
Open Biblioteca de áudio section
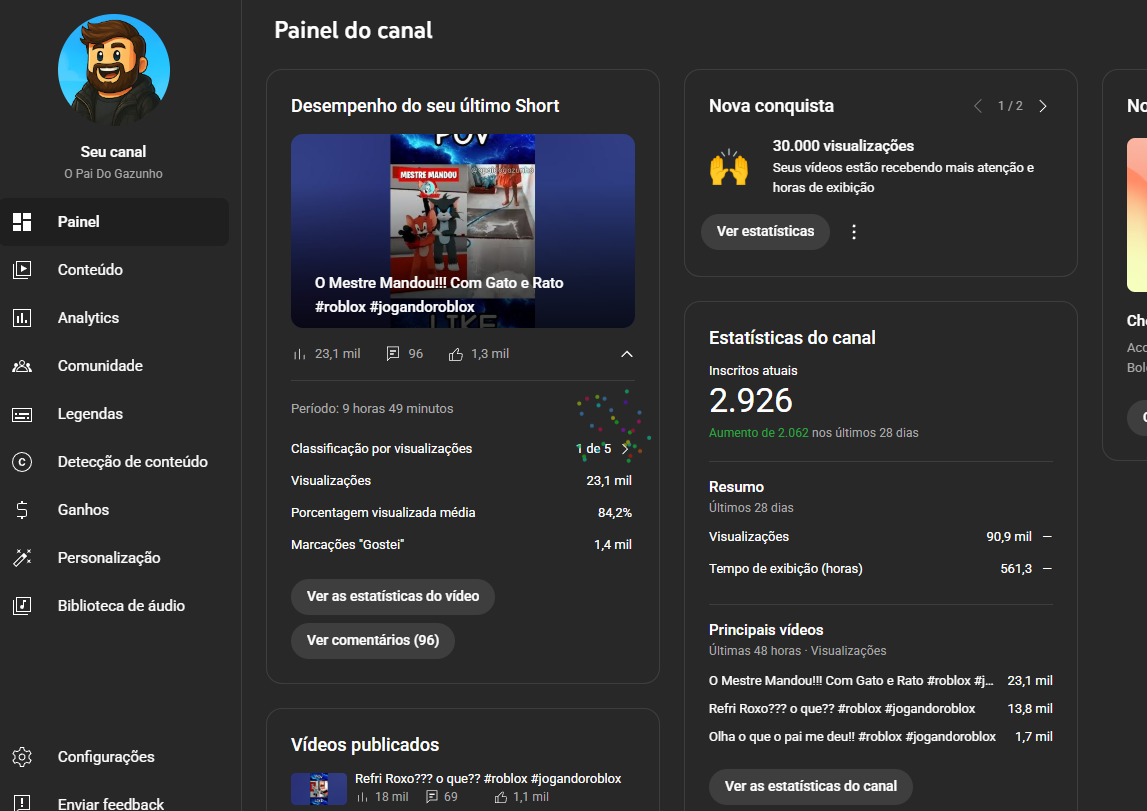click(x=114, y=606)
